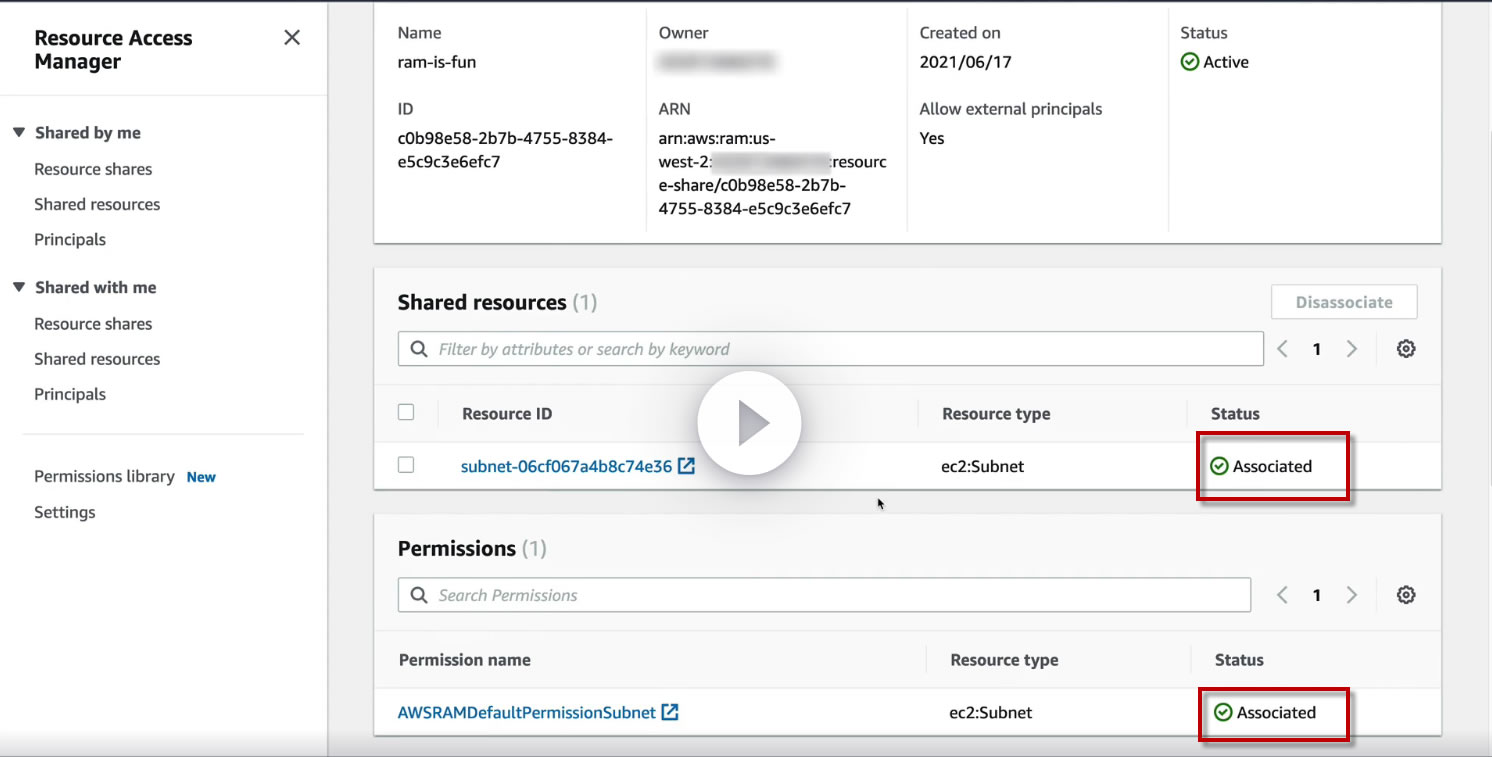Tick checkbox for subnet-06cf067a4b8c74e36 row

click(406, 465)
